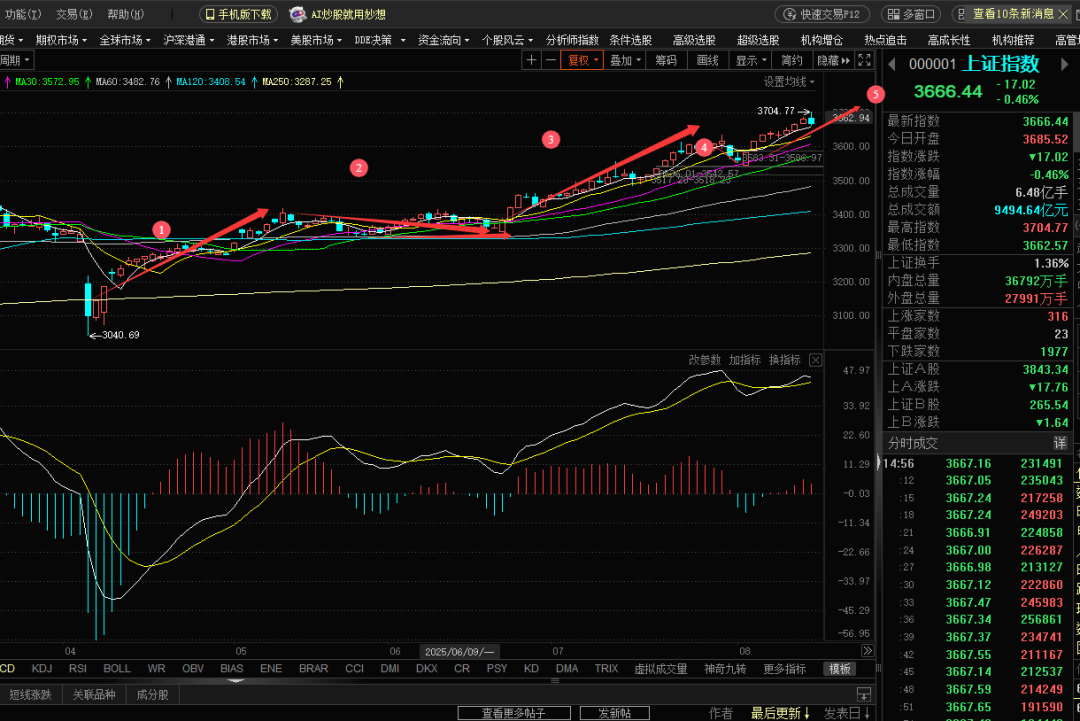Viewport: 1080px width, 721px height.
Task: Open 快速交易F12 quick trade
Action: click(x=823, y=15)
